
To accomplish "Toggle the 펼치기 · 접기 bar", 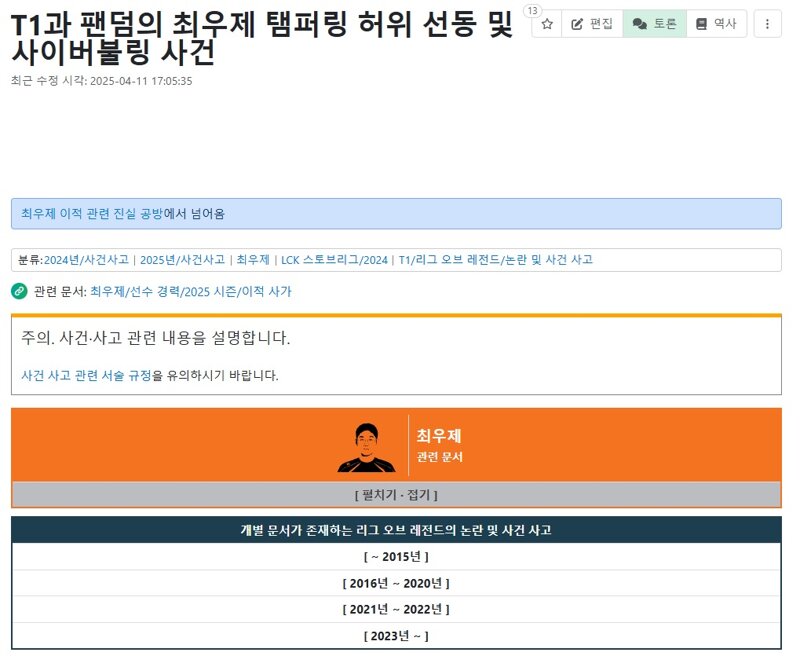I will coord(396,495).
